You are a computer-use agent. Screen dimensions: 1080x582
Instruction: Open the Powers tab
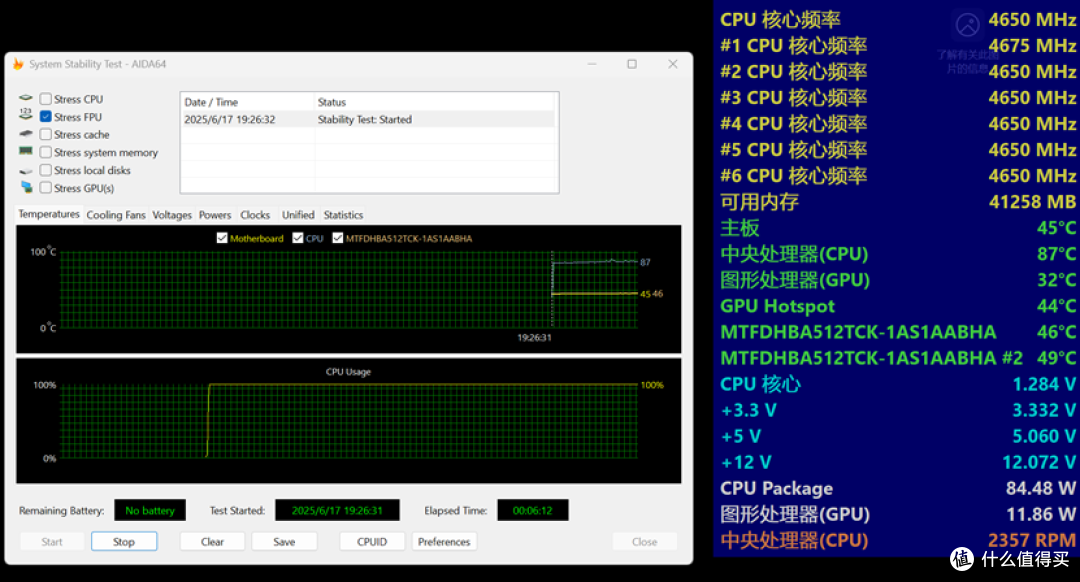[215, 215]
